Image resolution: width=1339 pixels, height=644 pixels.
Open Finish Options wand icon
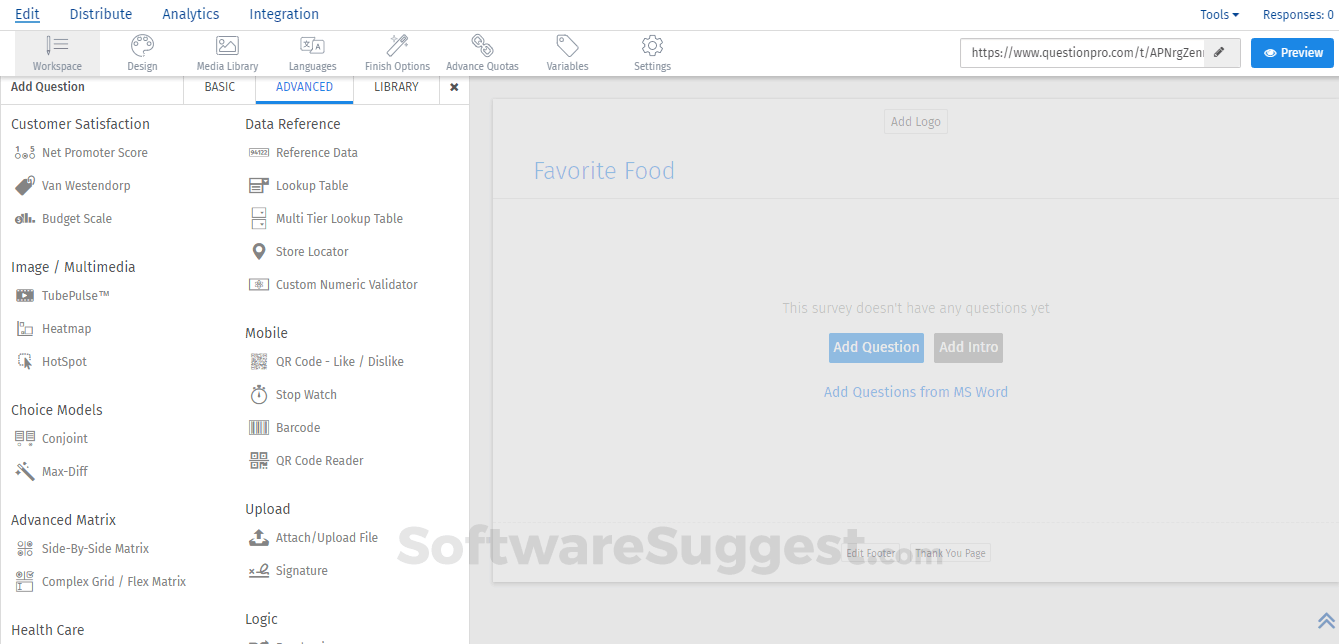(x=397, y=46)
